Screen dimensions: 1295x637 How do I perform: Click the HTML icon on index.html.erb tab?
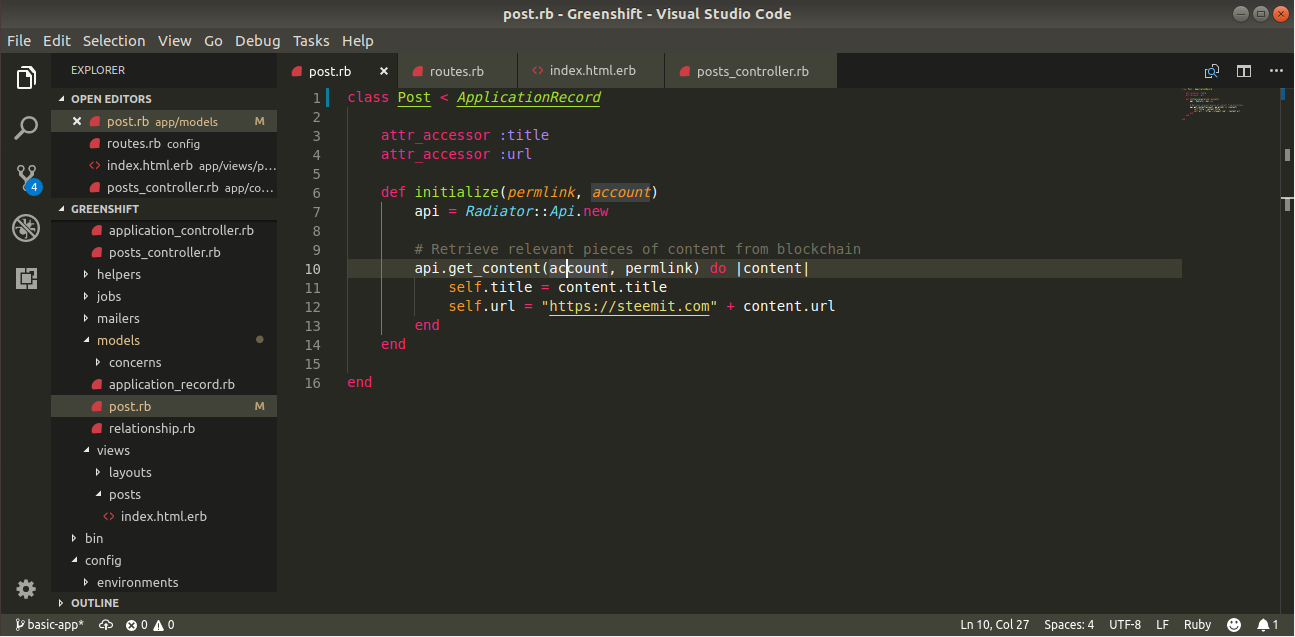[x=538, y=71]
